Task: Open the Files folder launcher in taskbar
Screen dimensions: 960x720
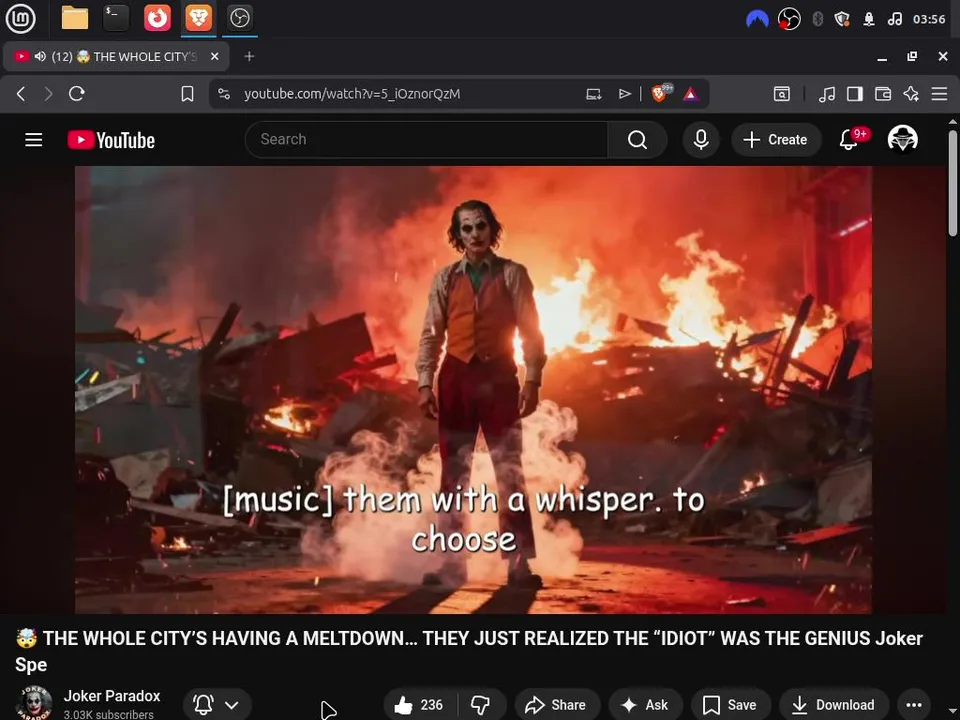Action: pyautogui.click(x=75, y=18)
